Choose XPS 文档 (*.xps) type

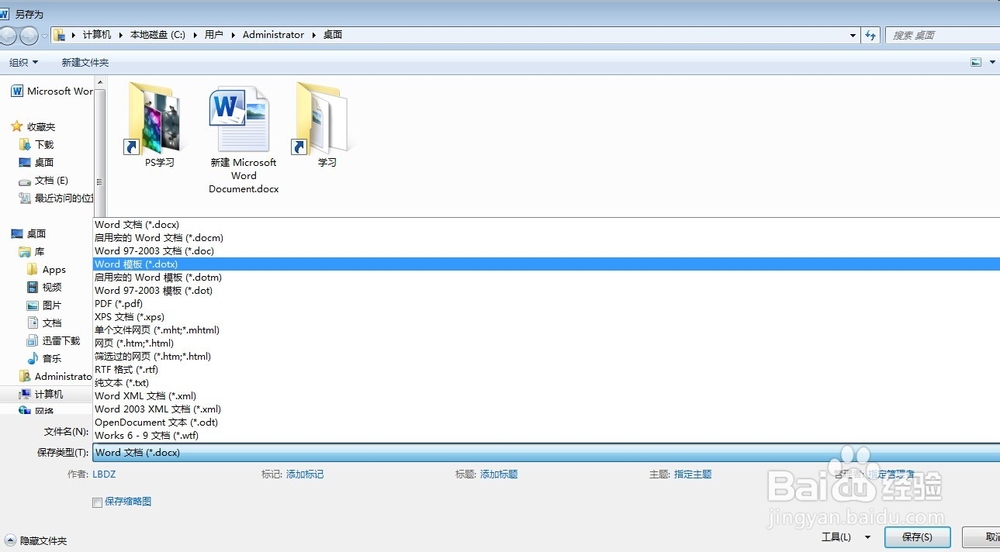coord(547,317)
